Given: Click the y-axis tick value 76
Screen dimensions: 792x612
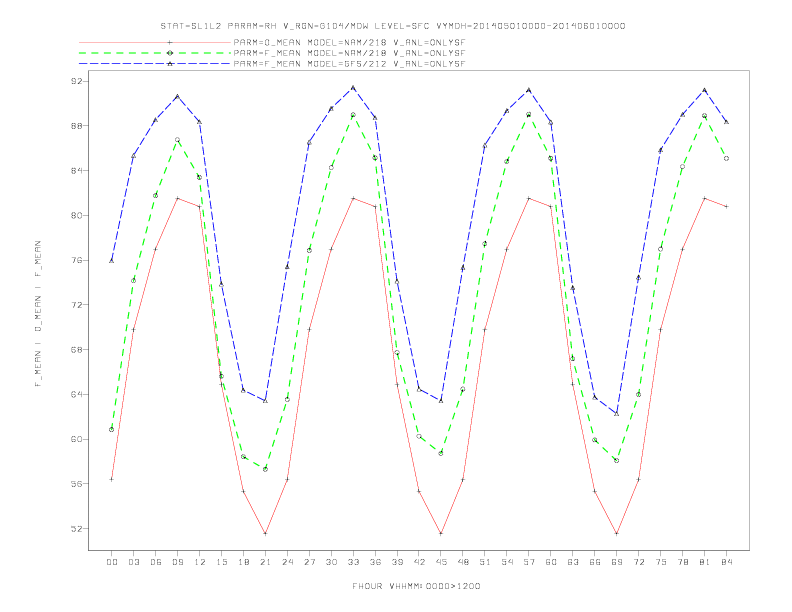Looking at the screenshot, I should pos(77,260).
